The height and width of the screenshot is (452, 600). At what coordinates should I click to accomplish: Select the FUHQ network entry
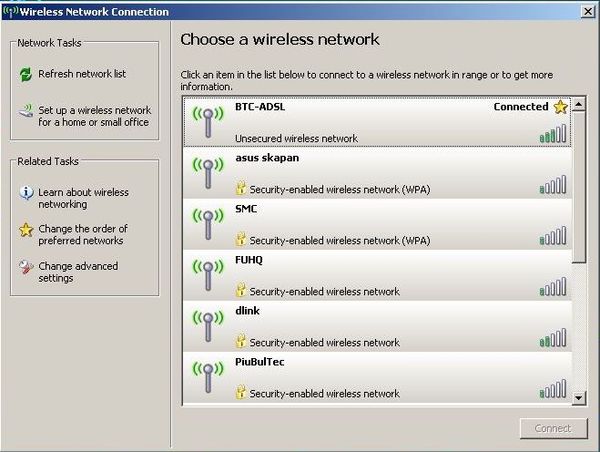click(377, 275)
